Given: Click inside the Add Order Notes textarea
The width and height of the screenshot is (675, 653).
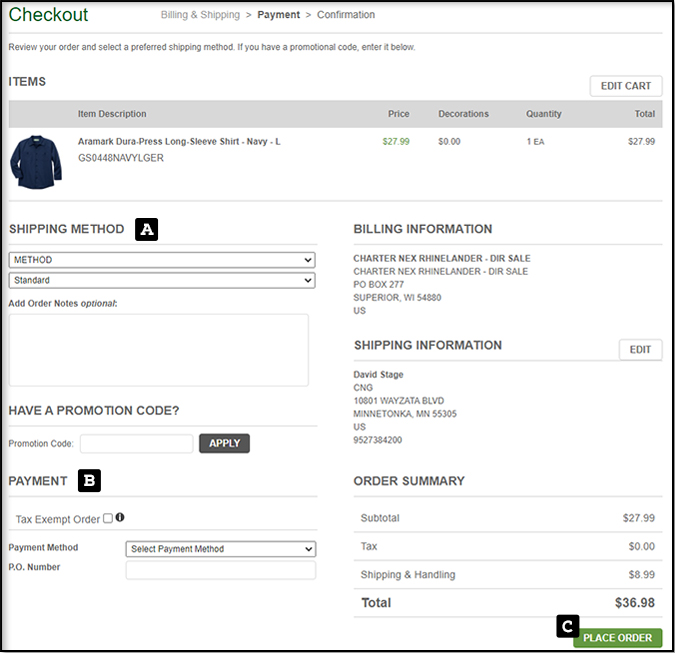Looking at the screenshot, I should pyautogui.click(x=158, y=350).
